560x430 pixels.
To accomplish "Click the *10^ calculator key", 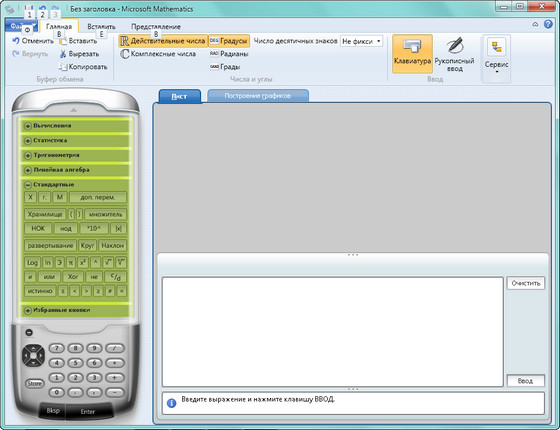I will pyautogui.click(x=94, y=229).
